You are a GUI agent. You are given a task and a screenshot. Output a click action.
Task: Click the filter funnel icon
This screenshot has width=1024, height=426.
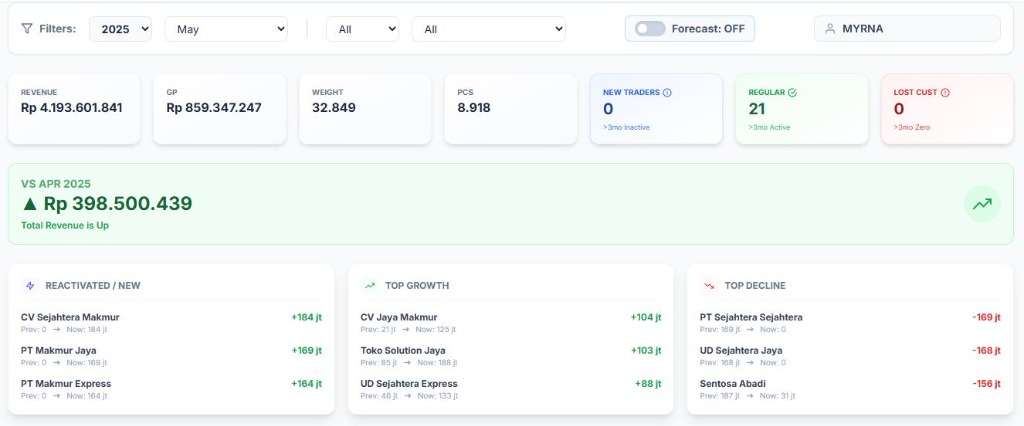click(26, 29)
